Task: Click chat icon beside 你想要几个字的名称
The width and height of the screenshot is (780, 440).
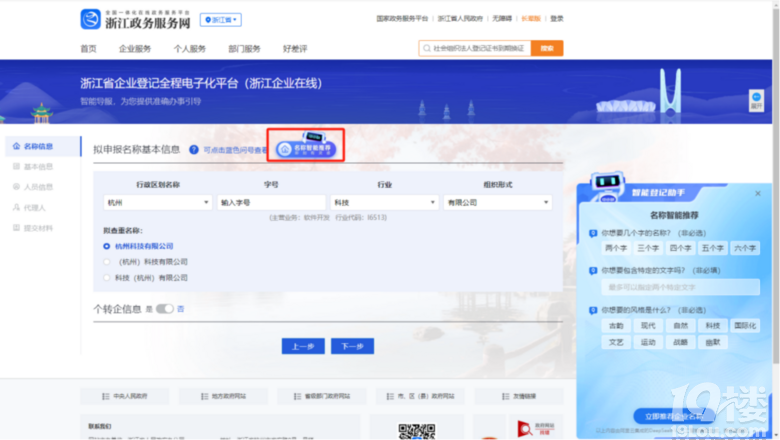Action: point(593,233)
